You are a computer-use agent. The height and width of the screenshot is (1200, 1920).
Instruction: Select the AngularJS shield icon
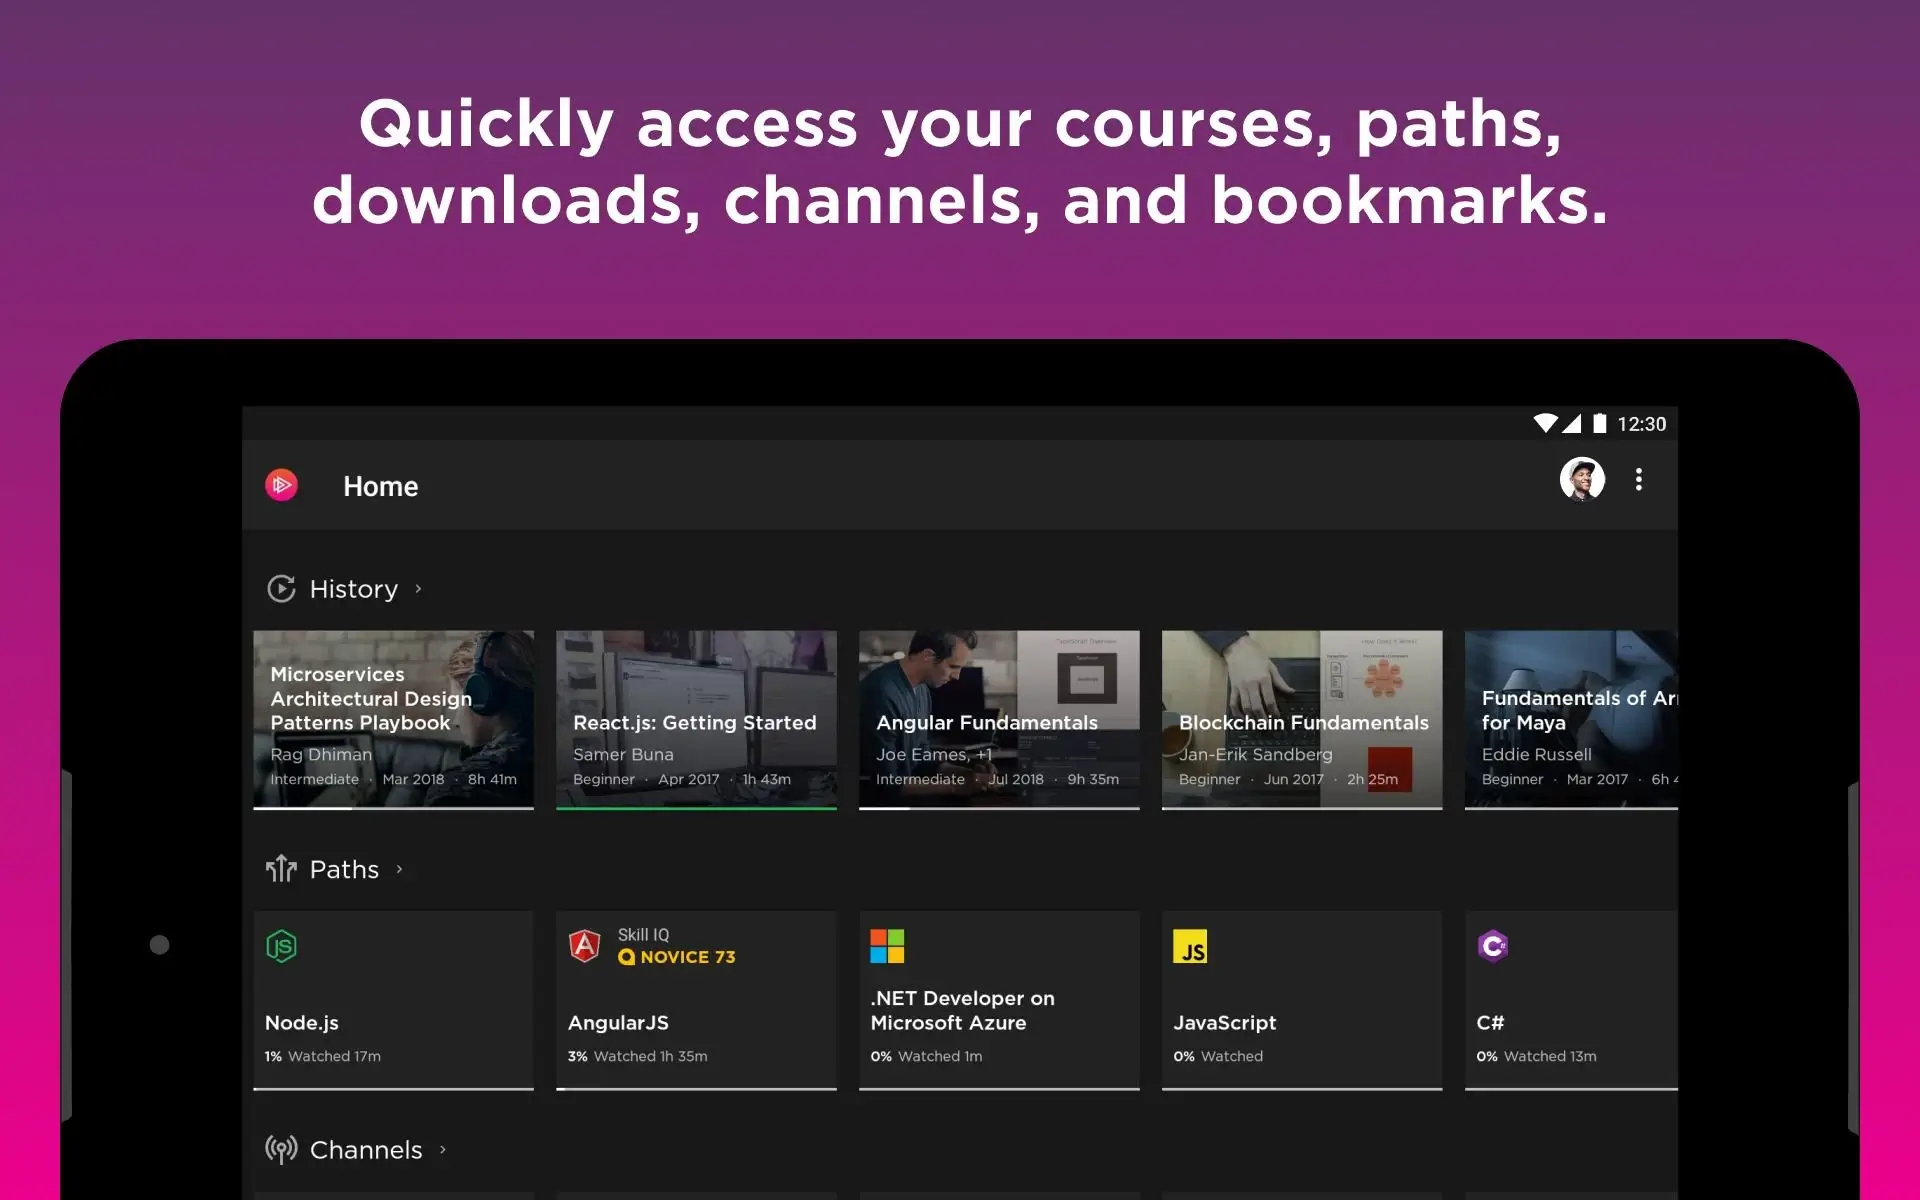tap(584, 946)
